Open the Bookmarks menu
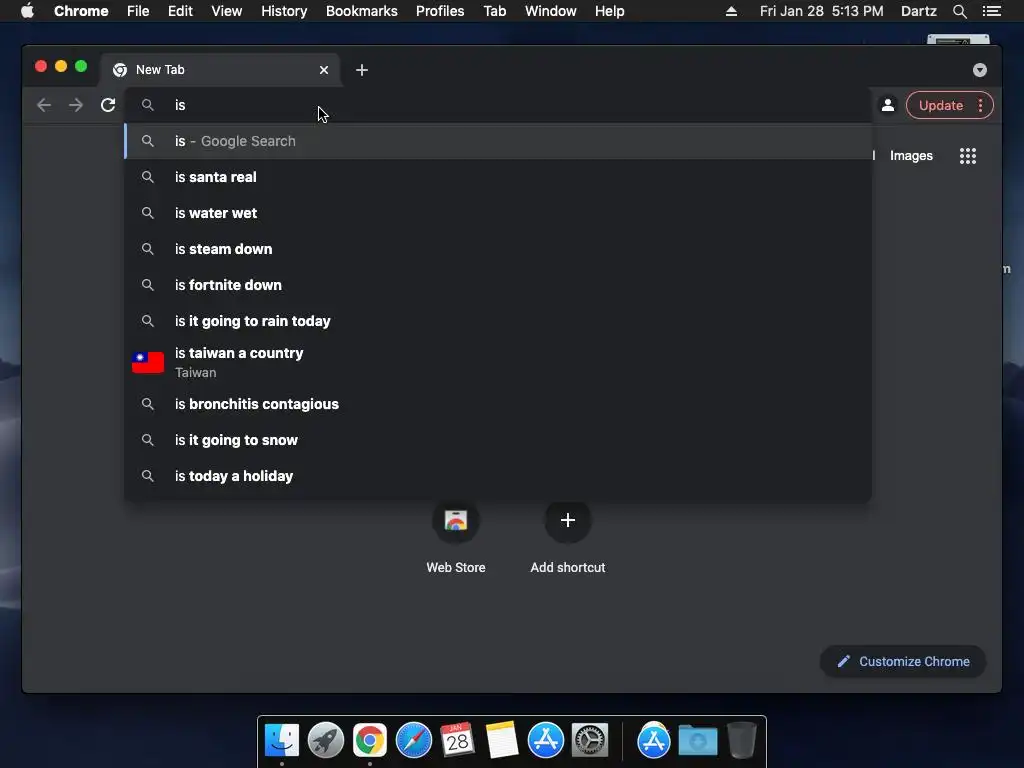Viewport: 1024px width, 768px height. [x=362, y=11]
